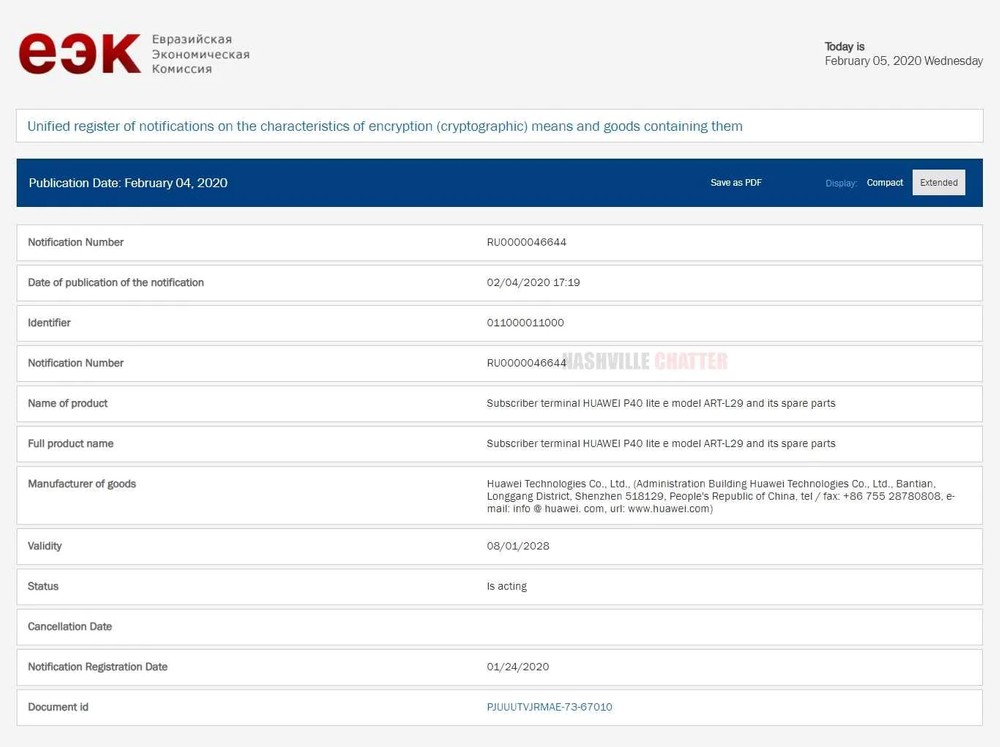1000x747 pixels.
Task: Click Date of publication of the notification label
Action: (115, 283)
